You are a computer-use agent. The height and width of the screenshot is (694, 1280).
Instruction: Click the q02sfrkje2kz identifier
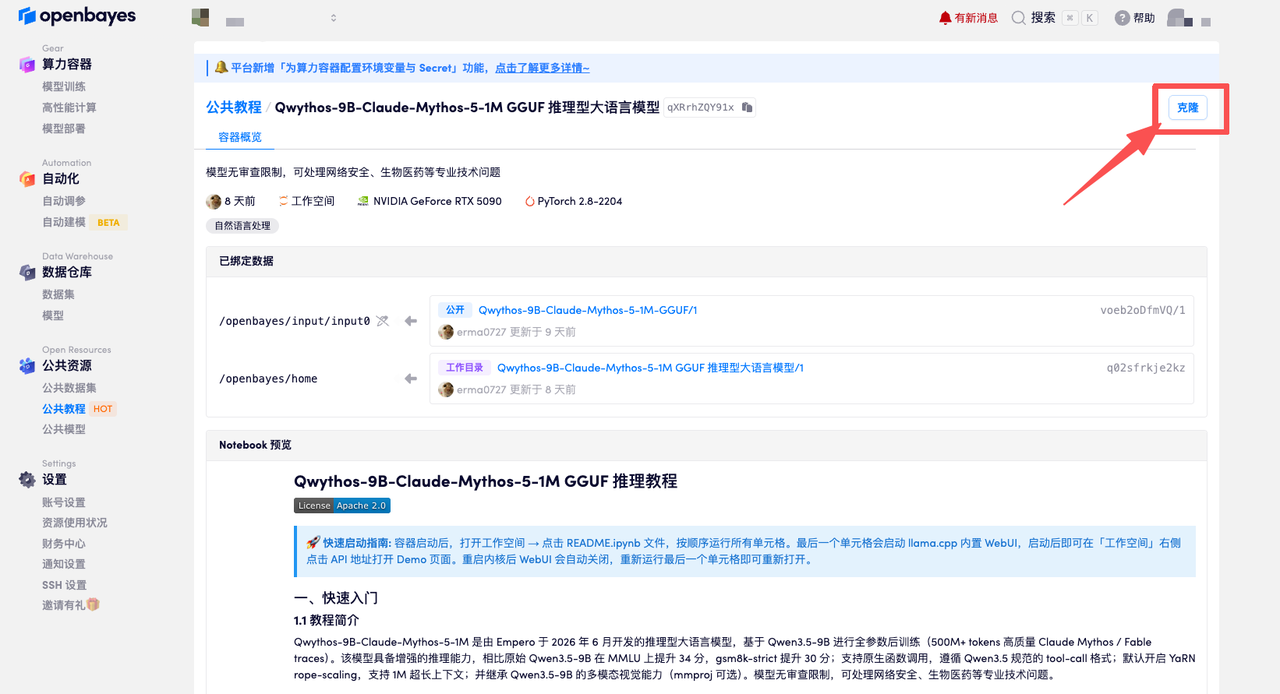coord(1145,368)
